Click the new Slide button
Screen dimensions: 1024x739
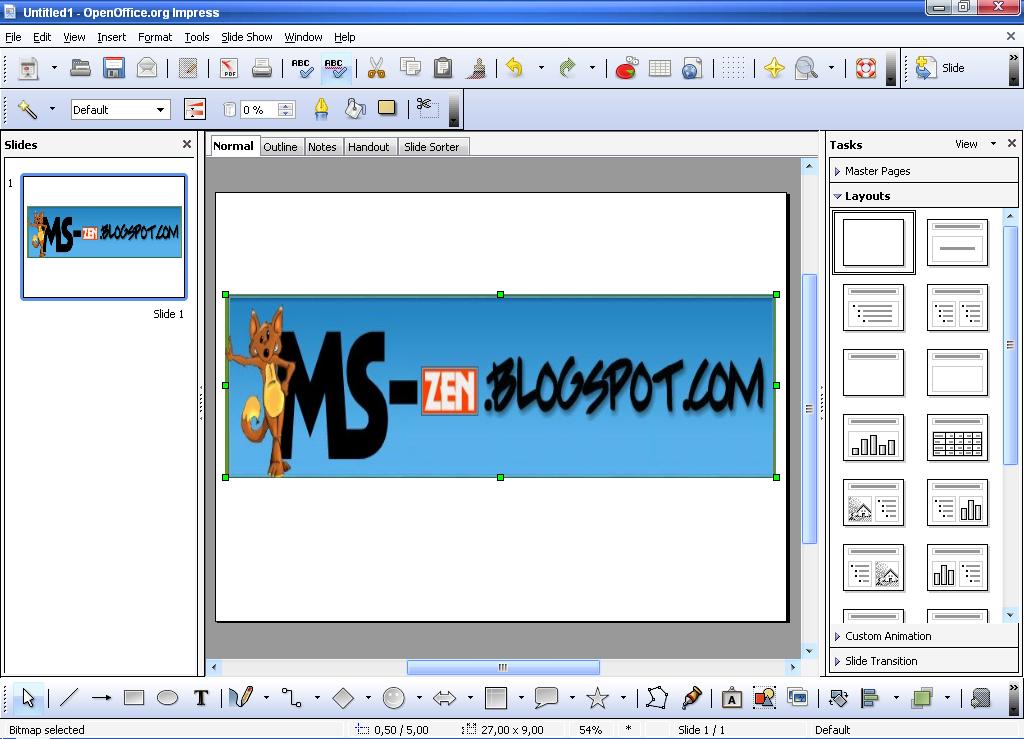tap(940, 68)
